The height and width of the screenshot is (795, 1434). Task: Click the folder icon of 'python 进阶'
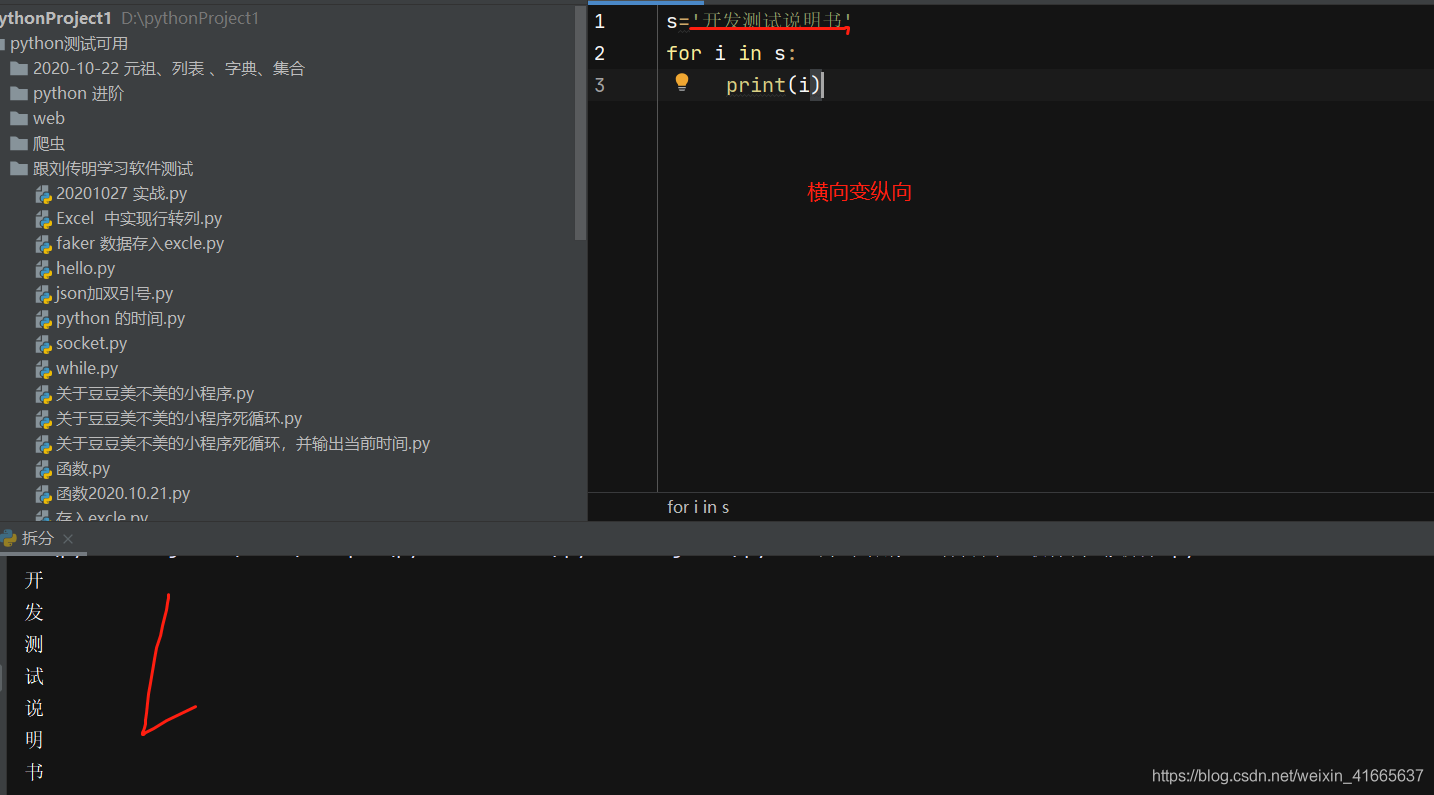(x=18, y=93)
